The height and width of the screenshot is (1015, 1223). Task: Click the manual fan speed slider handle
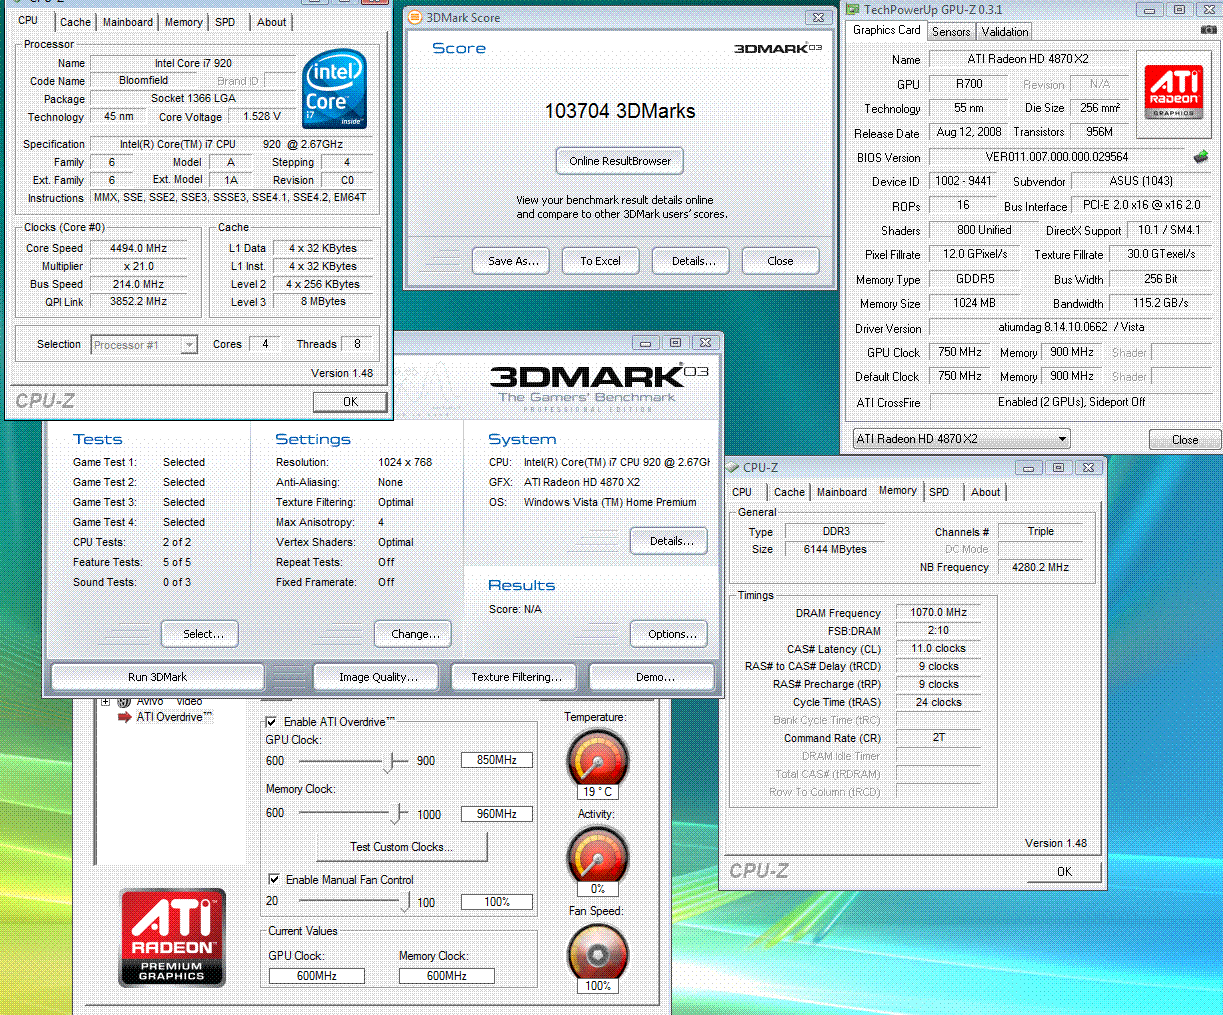[x=406, y=902]
